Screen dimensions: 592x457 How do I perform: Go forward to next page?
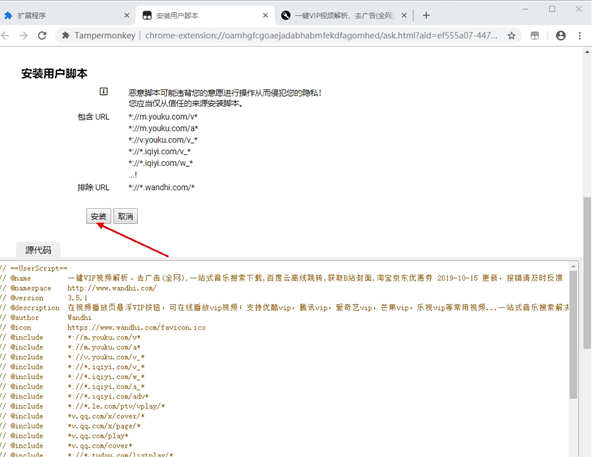click(23, 36)
